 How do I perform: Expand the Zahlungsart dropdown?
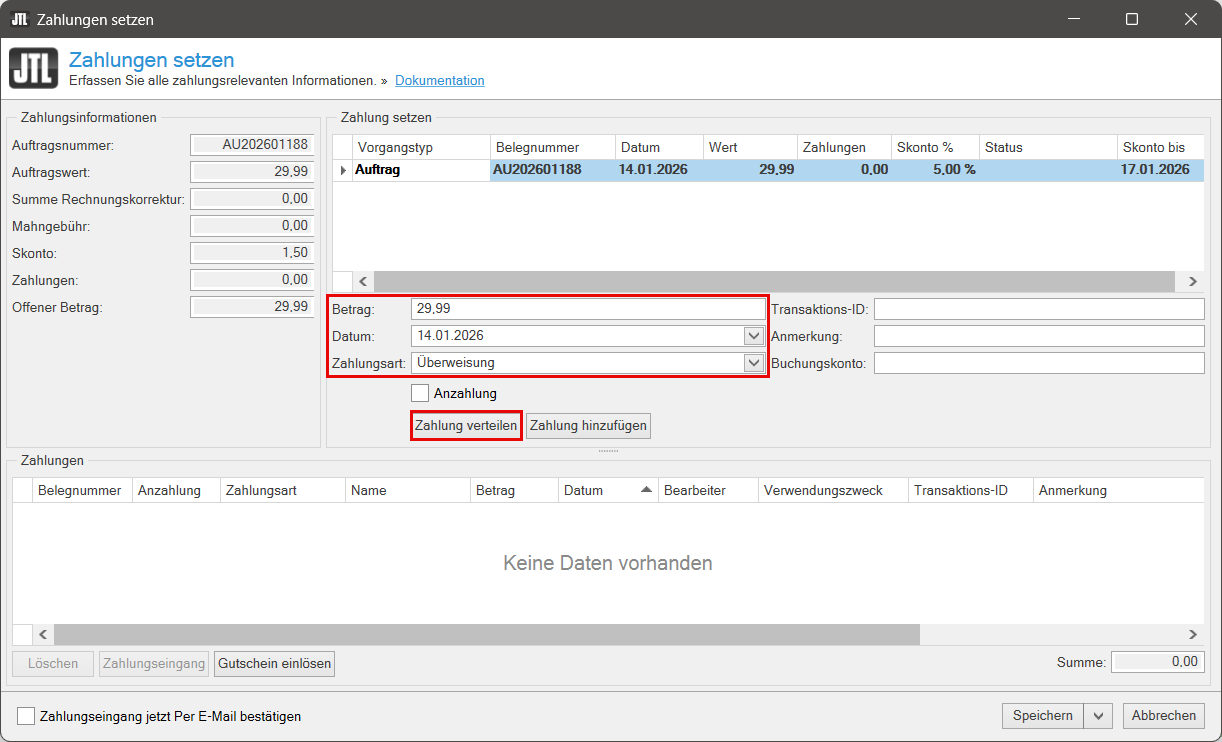pyautogui.click(x=754, y=363)
